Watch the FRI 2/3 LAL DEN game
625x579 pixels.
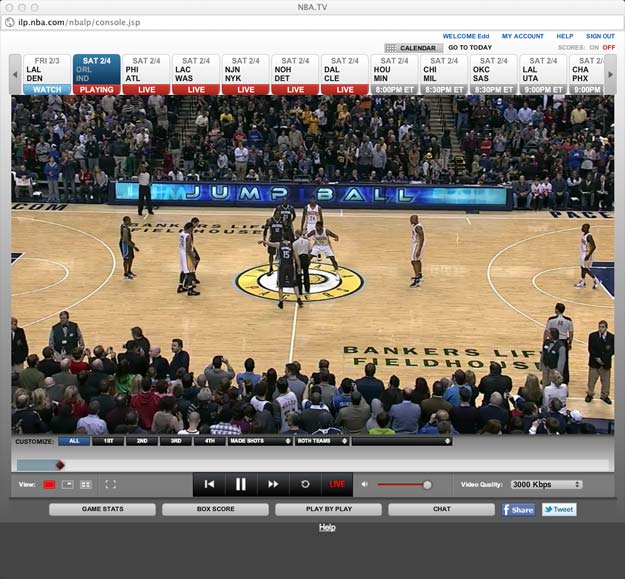47,75
